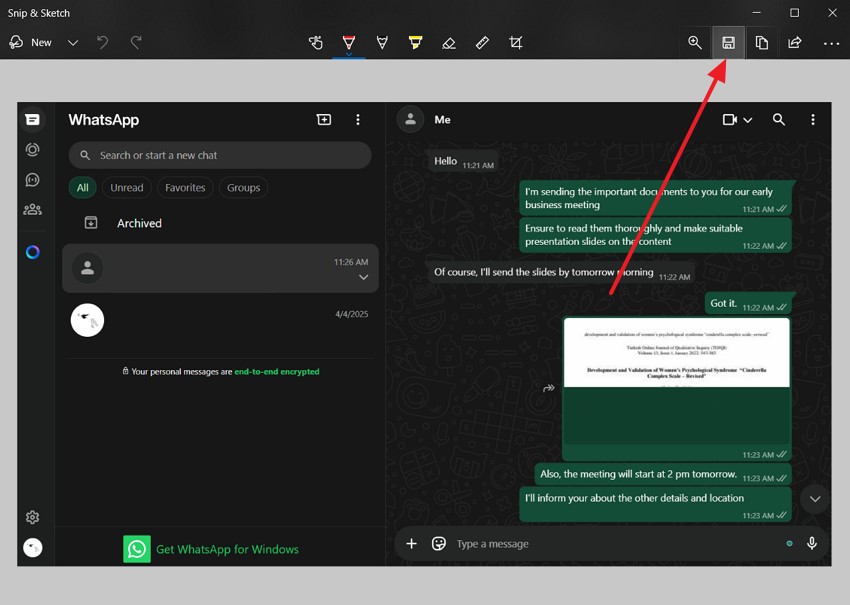Click the shared document thumbnail in chat

point(676,381)
